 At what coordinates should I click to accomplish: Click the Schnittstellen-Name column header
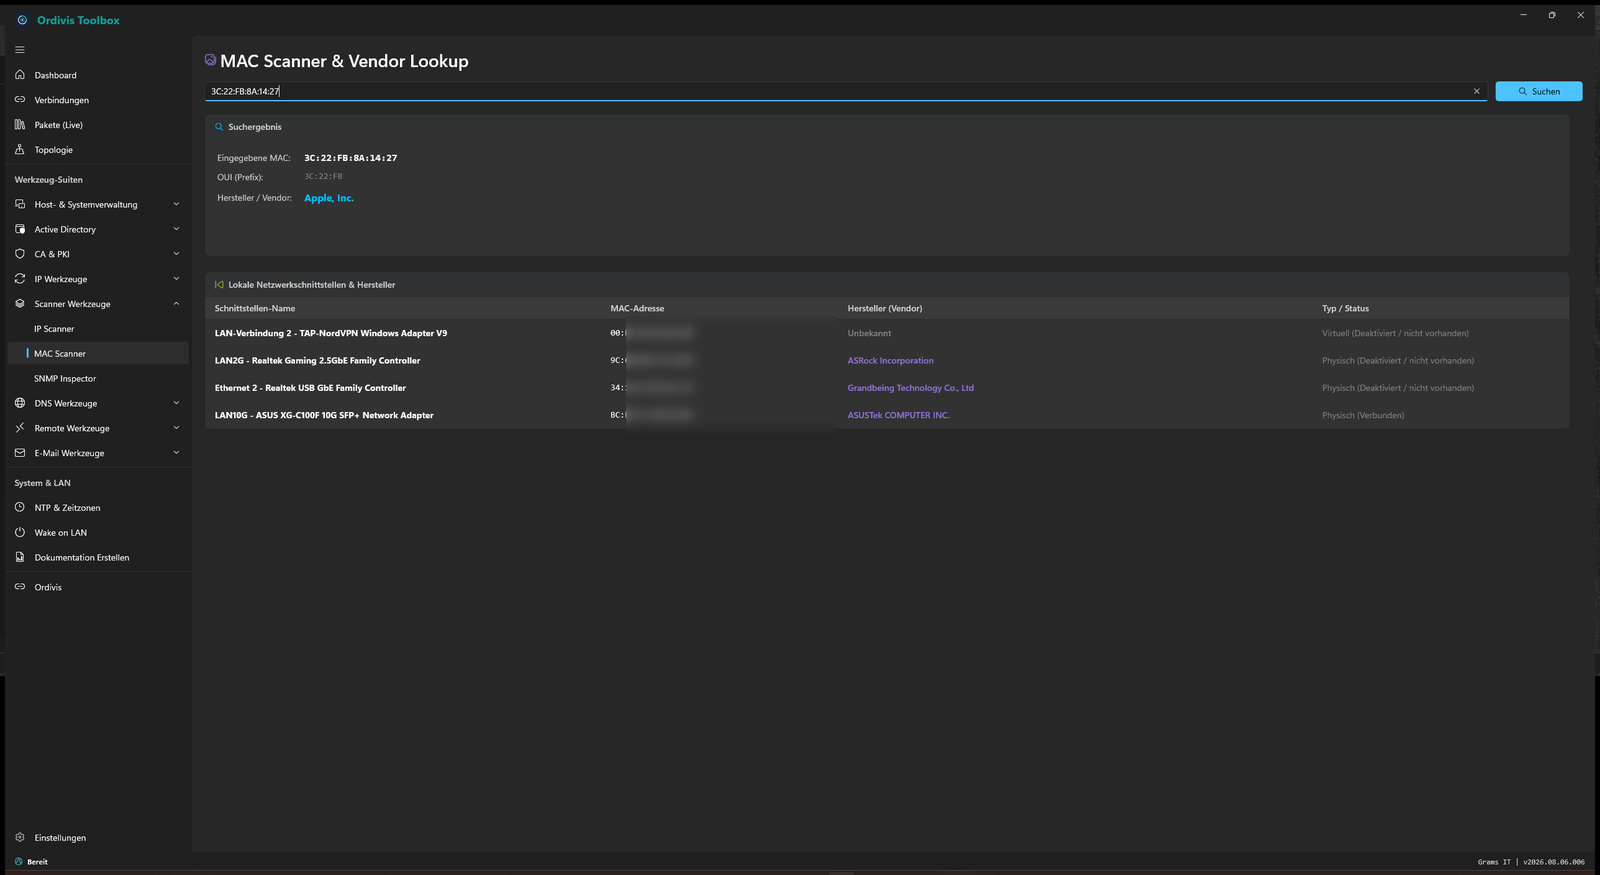point(255,308)
